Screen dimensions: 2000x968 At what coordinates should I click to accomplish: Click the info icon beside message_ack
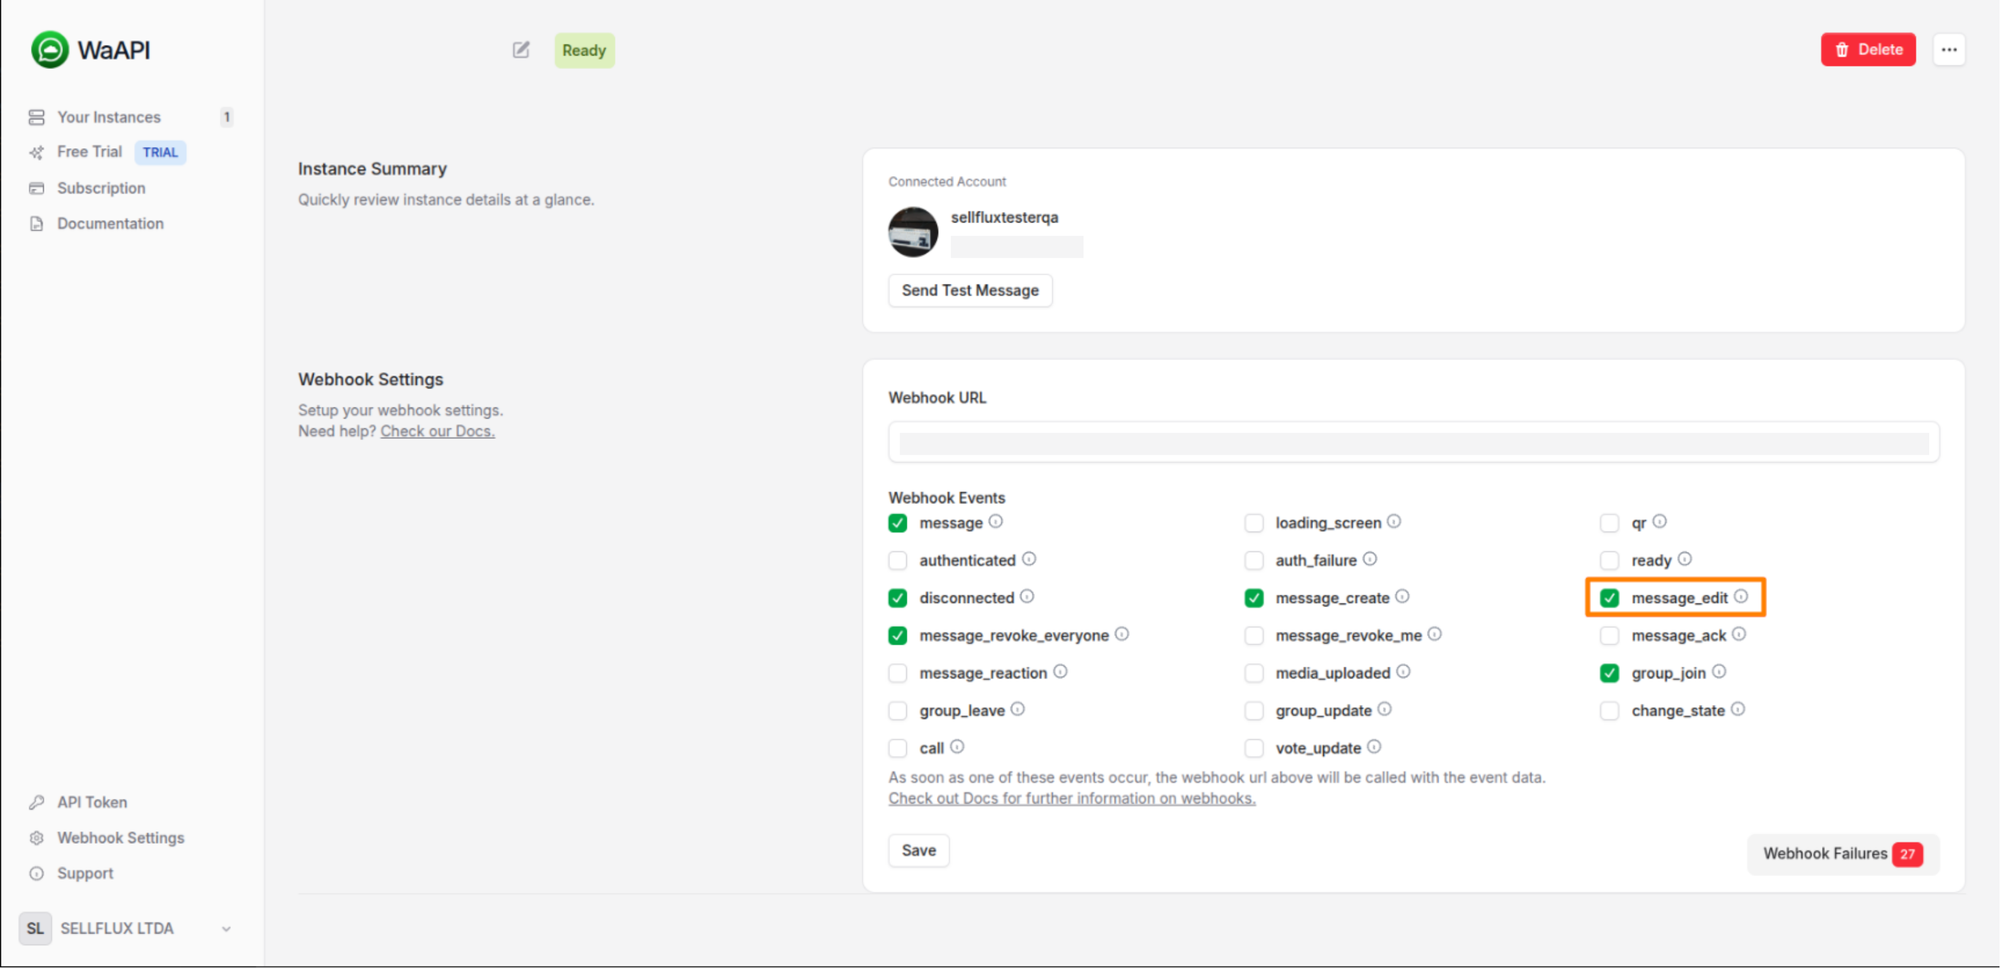1739,634
